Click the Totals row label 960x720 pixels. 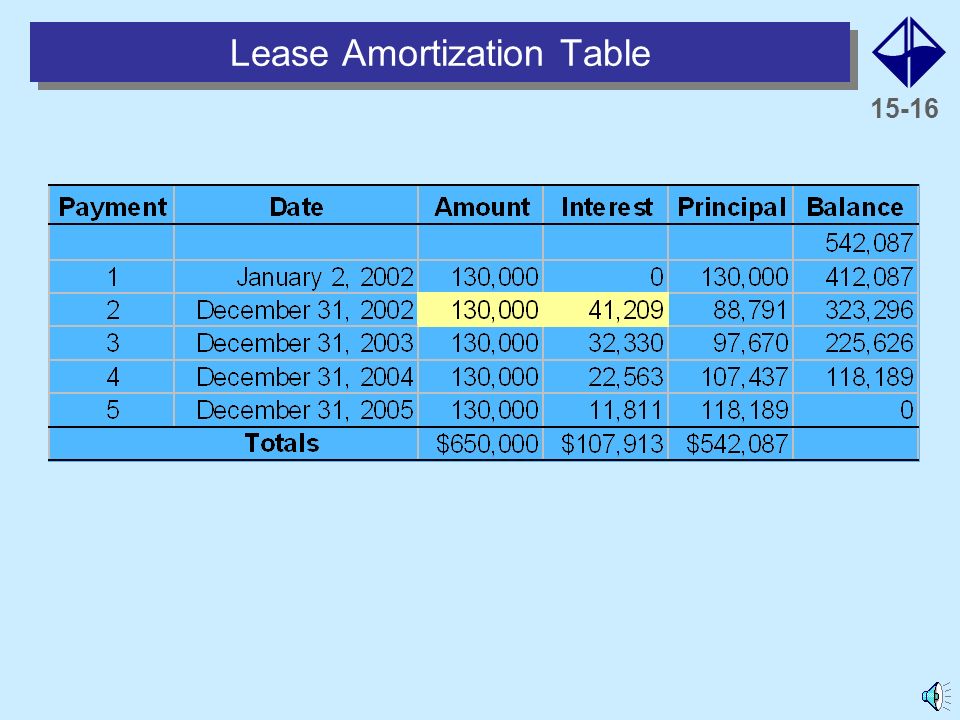tap(282, 443)
